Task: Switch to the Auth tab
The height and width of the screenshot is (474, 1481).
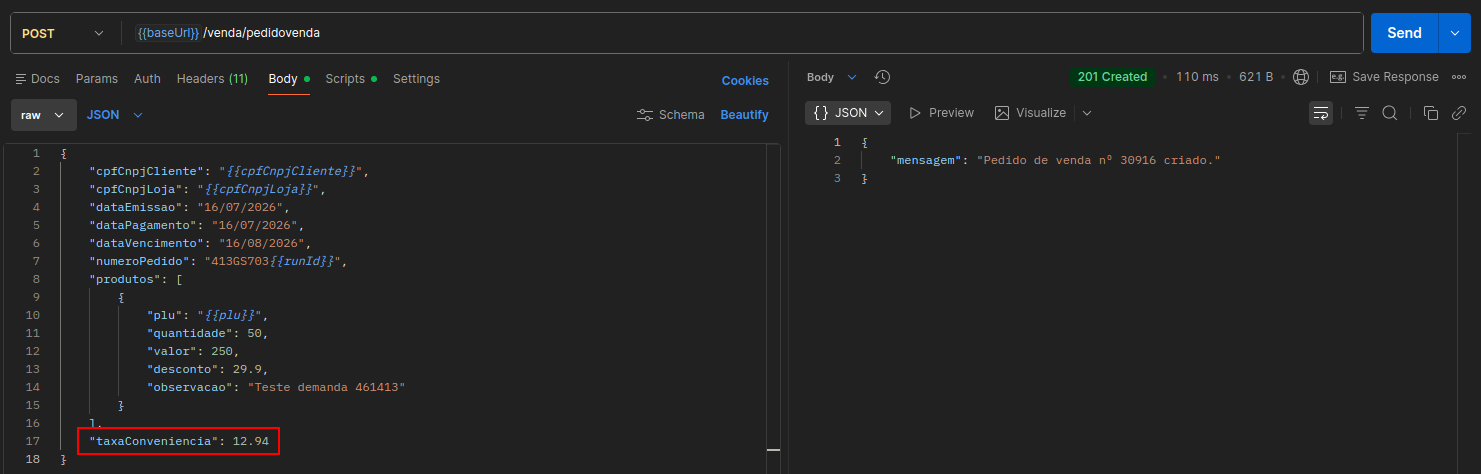Action: point(147,79)
